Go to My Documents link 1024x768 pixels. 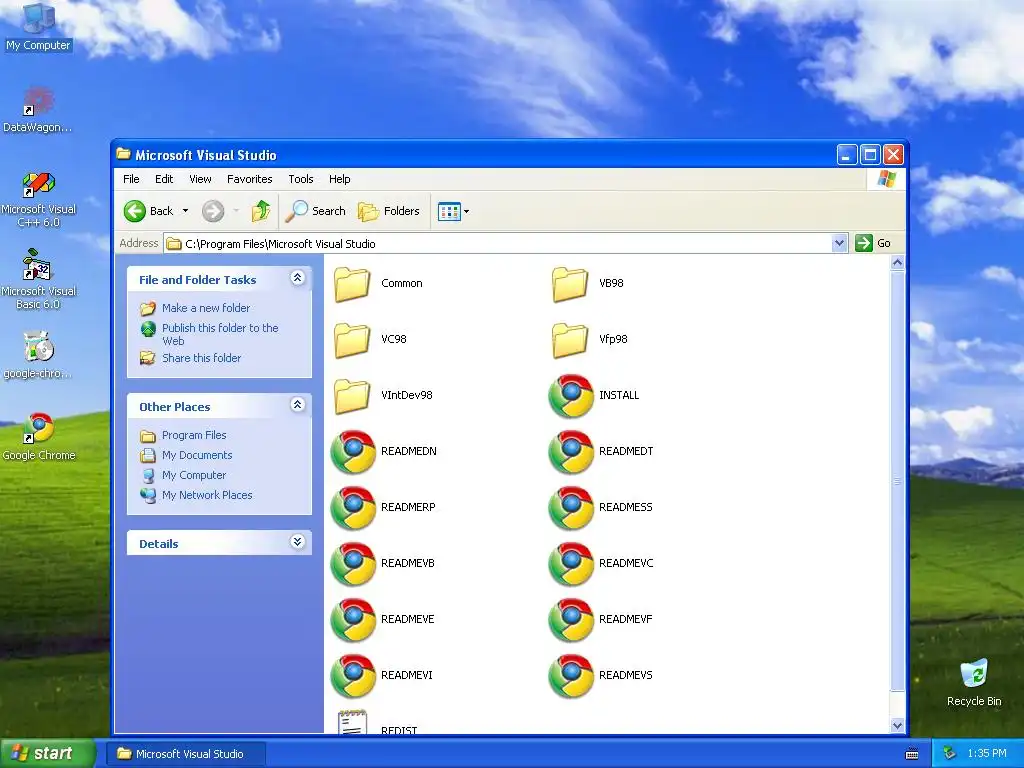(197, 455)
